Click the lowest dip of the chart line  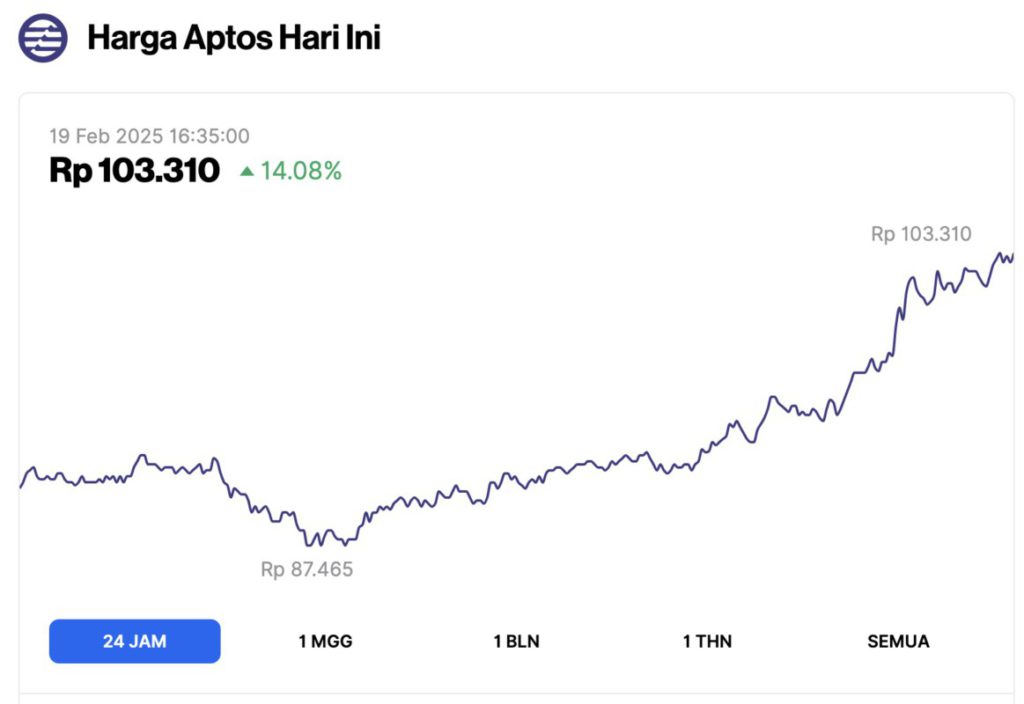pos(309,544)
